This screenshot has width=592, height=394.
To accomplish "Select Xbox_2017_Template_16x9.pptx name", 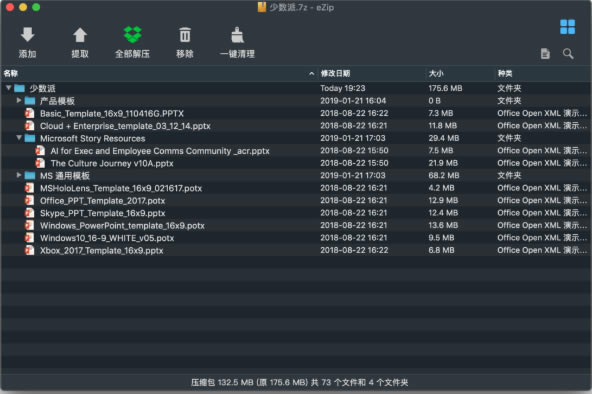I will pyautogui.click(x=102, y=250).
